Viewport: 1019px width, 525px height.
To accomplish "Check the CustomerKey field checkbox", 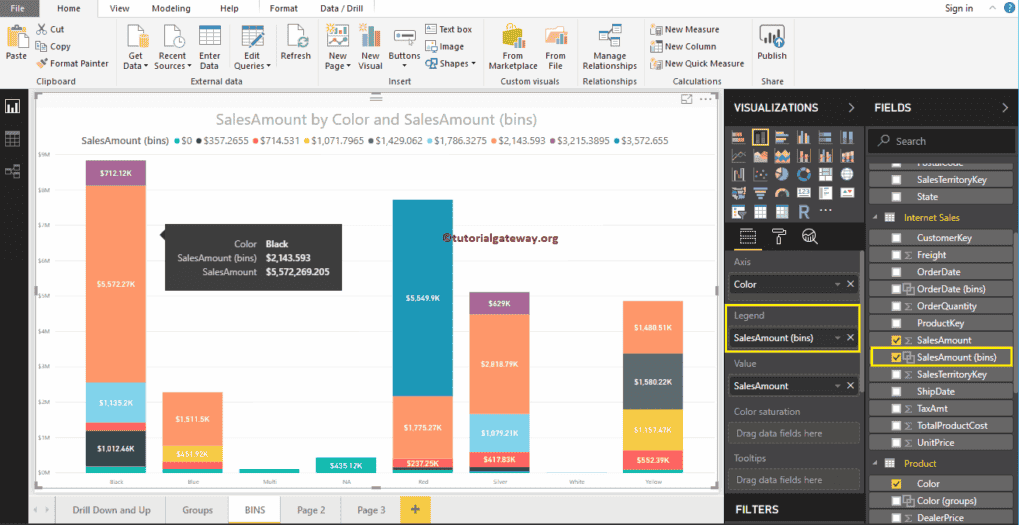I will tap(896, 238).
